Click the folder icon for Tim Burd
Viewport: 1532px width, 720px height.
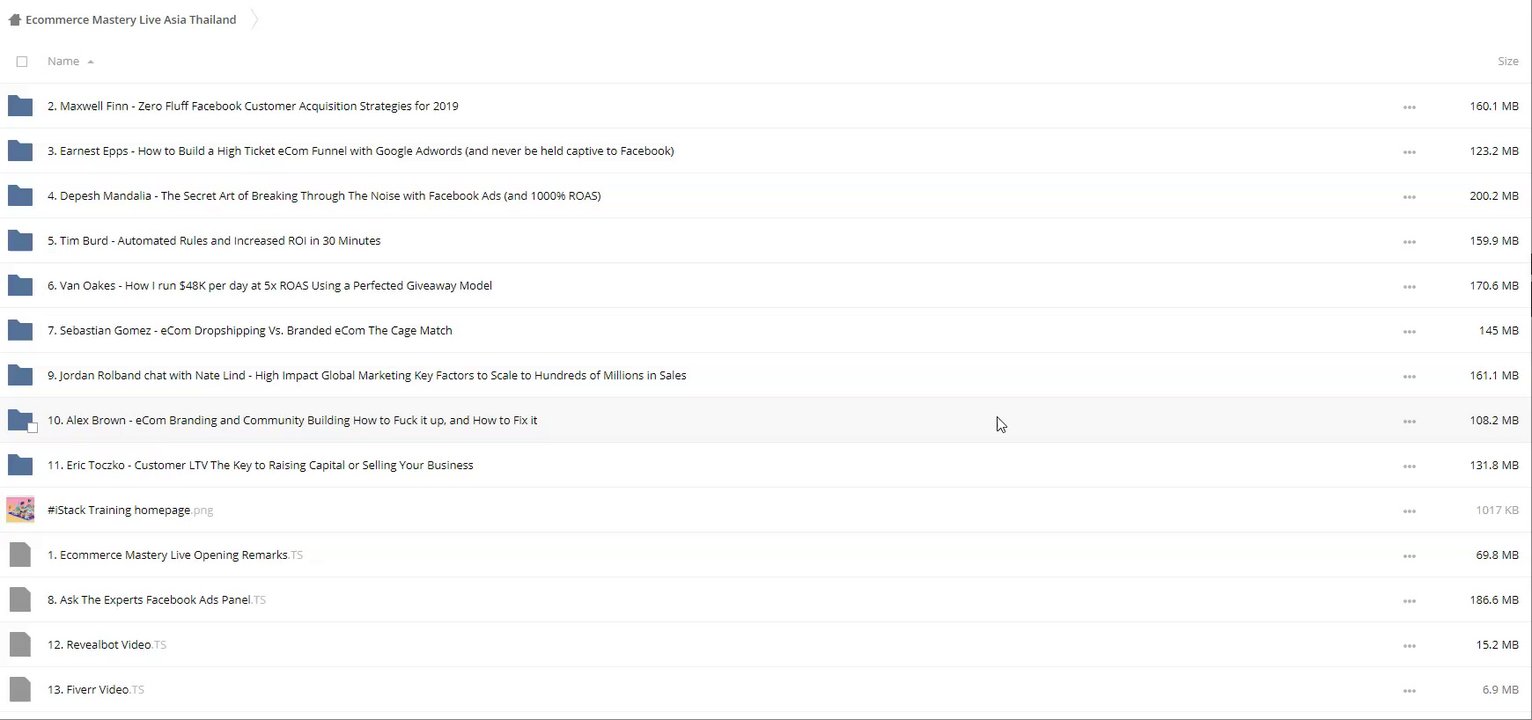(x=20, y=241)
